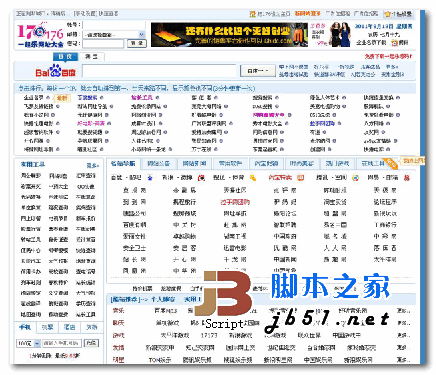Click the colorful icon after 腾讯·空间
The width and height of the screenshot is (436, 375).
point(355,178)
